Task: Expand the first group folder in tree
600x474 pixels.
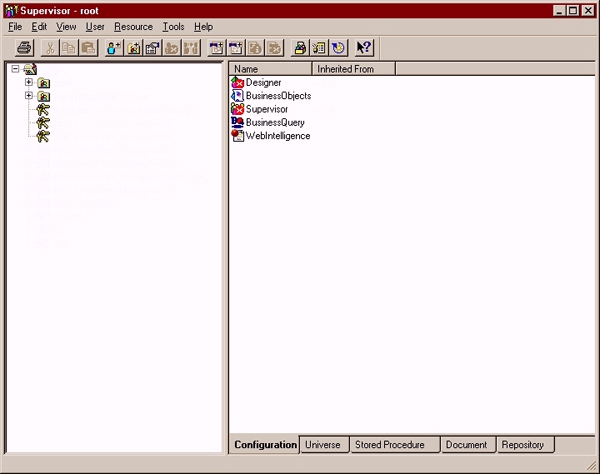Action: click(x=29, y=82)
